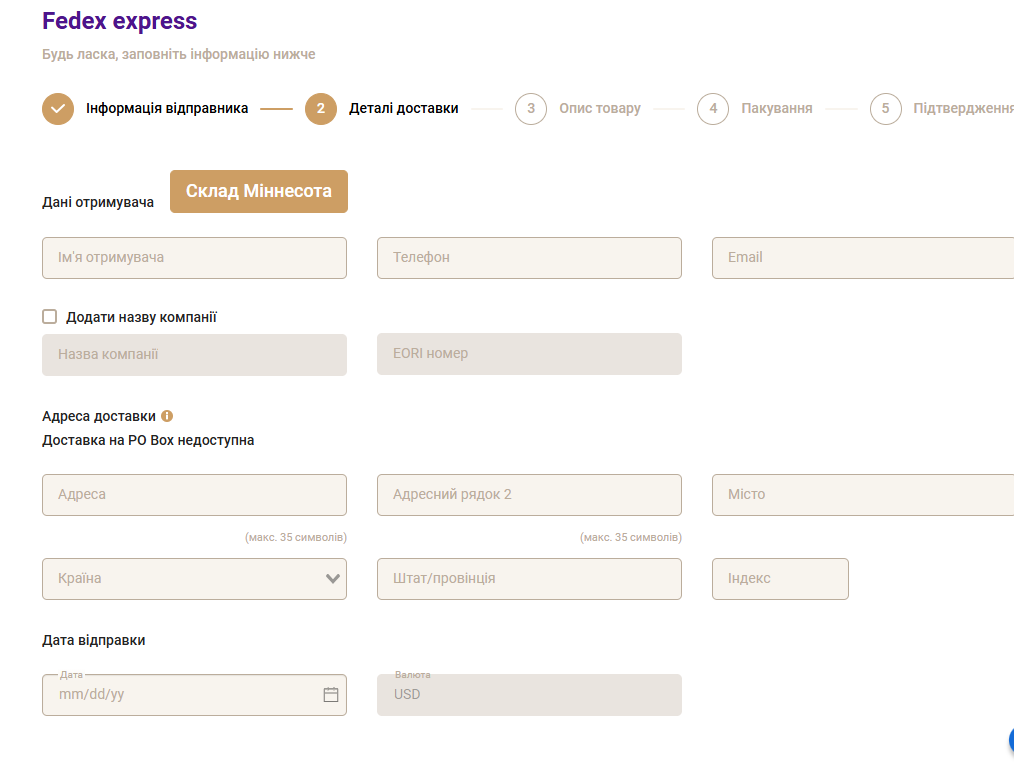
Task: Focus the Штат/провінція field
Action: click(x=530, y=579)
